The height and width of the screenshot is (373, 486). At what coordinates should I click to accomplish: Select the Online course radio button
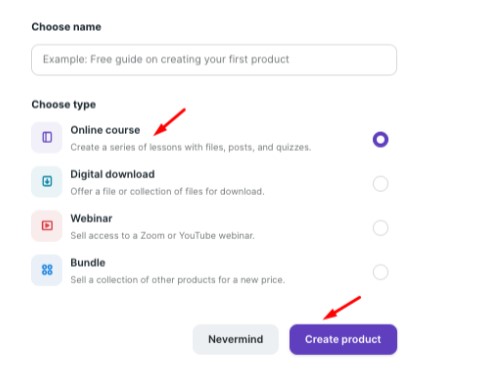point(380,139)
